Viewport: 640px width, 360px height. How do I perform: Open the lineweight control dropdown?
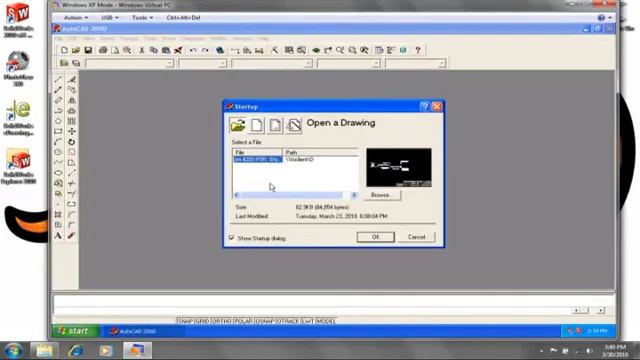pyautogui.click(x=349, y=63)
